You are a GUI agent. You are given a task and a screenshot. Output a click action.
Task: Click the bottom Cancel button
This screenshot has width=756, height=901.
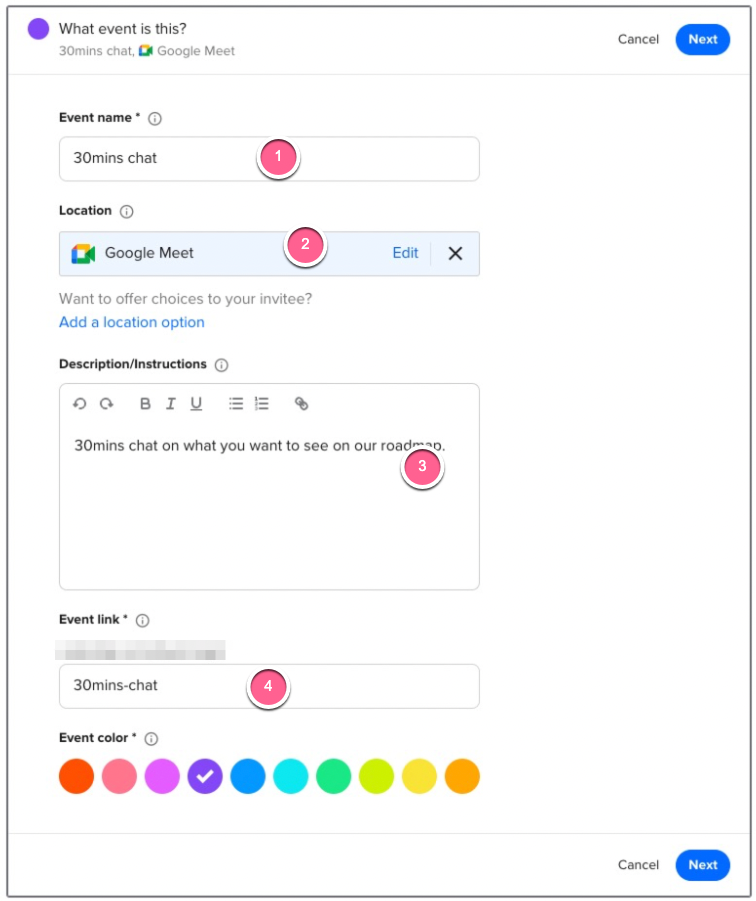coord(638,865)
